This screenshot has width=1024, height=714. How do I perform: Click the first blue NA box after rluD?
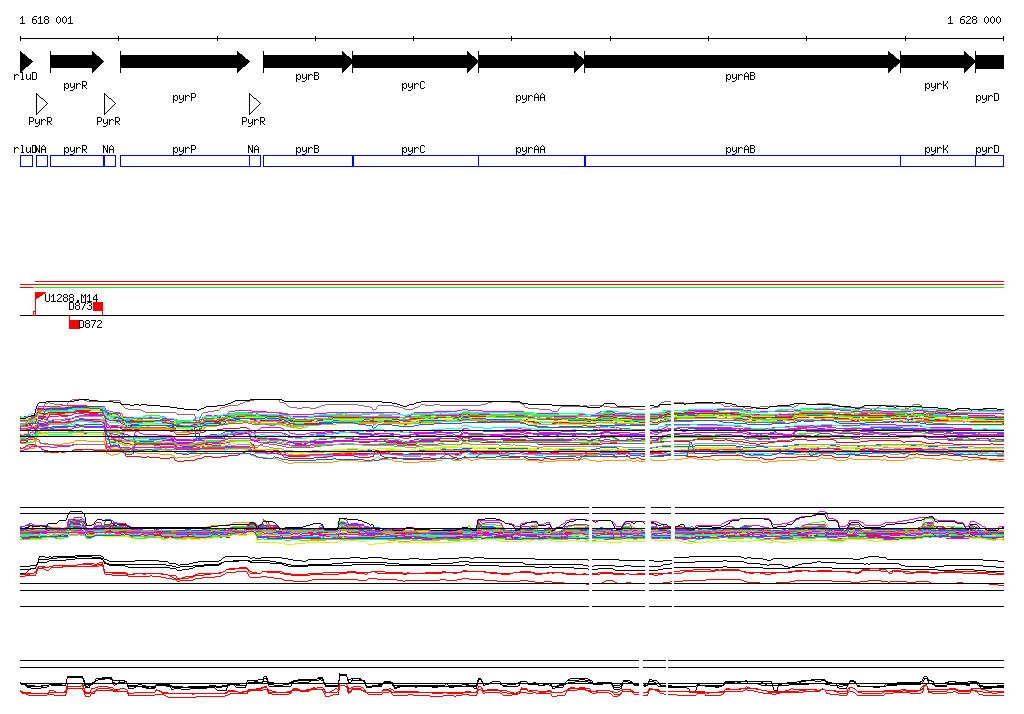42,161
